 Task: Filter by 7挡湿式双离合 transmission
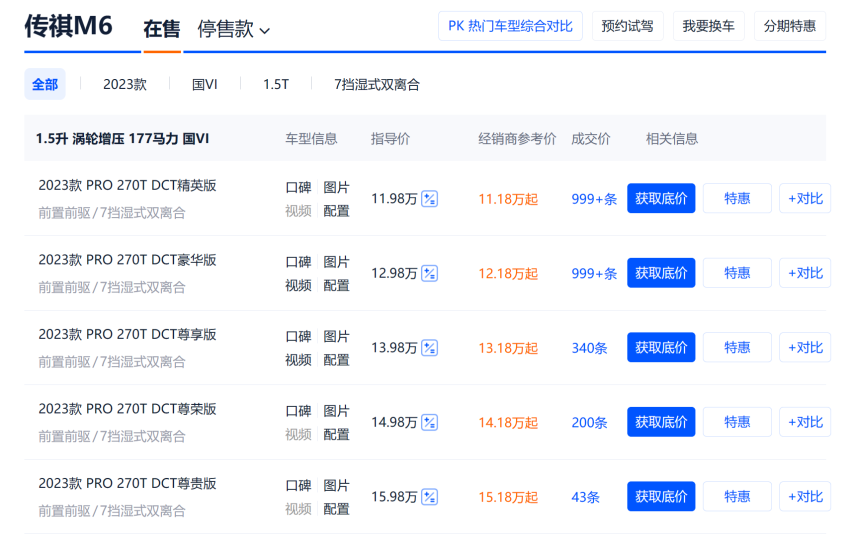tap(377, 84)
